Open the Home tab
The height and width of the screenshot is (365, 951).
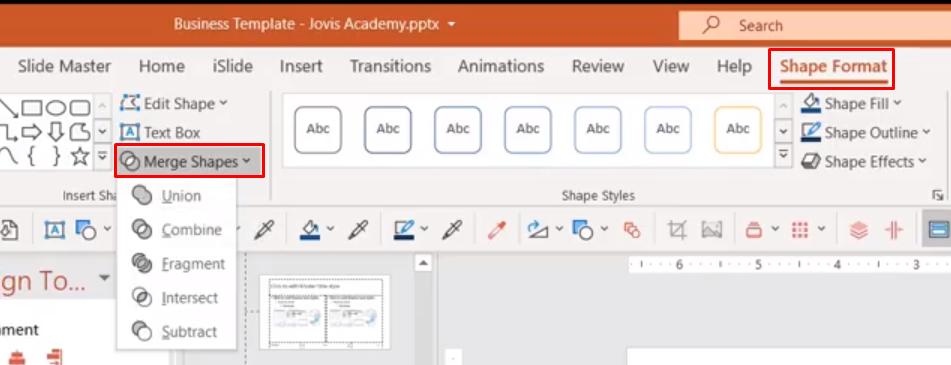coord(161,66)
